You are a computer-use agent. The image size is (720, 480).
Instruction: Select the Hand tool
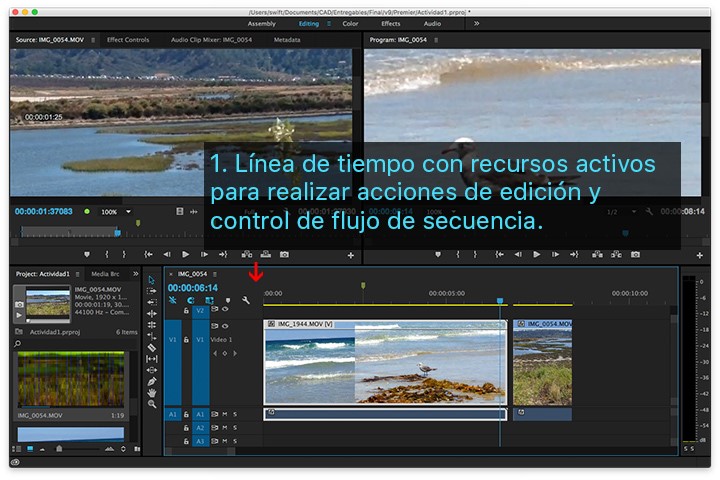[x=152, y=393]
